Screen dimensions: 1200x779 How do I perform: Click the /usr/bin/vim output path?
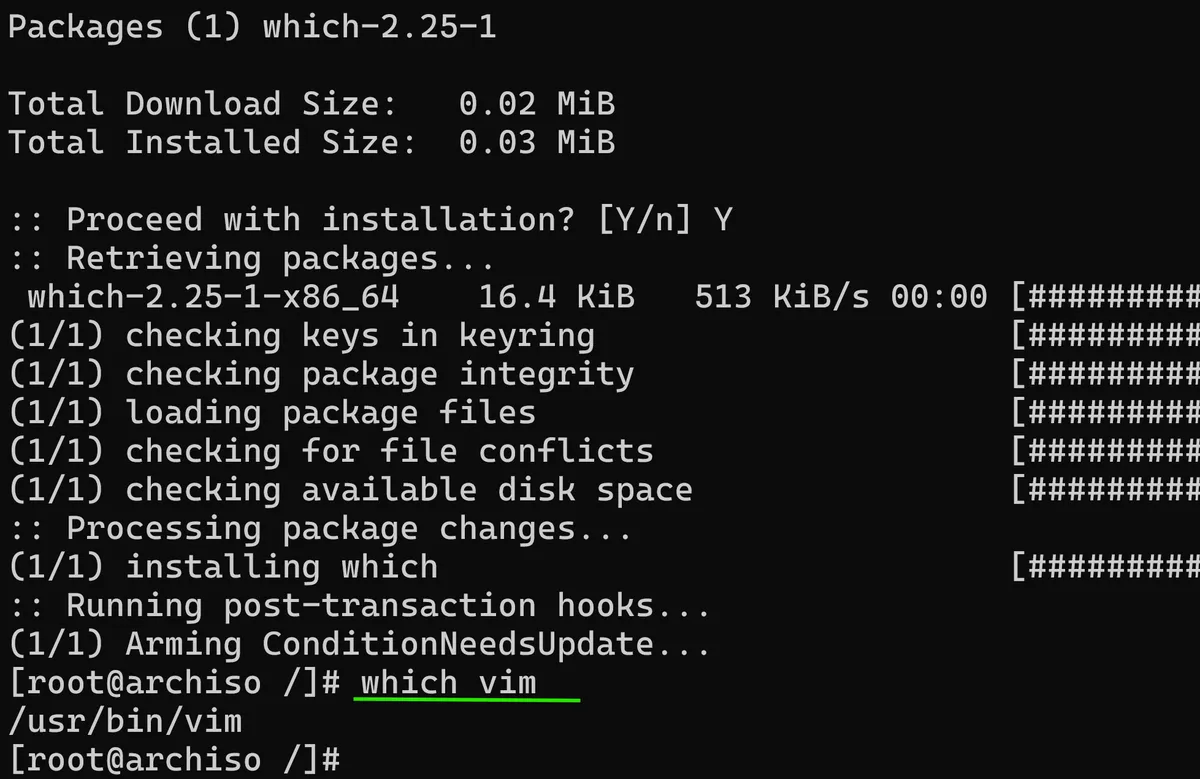(x=125, y=722)
